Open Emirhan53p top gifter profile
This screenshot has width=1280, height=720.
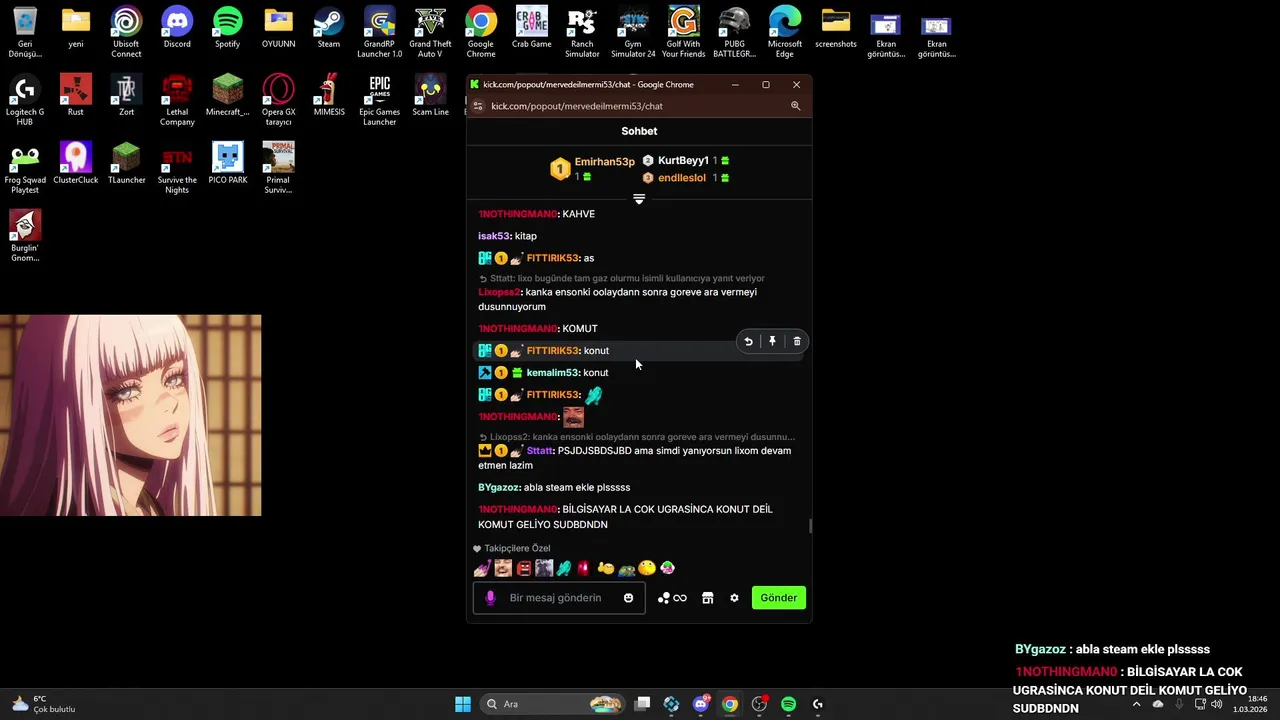(x=604, y=162)
